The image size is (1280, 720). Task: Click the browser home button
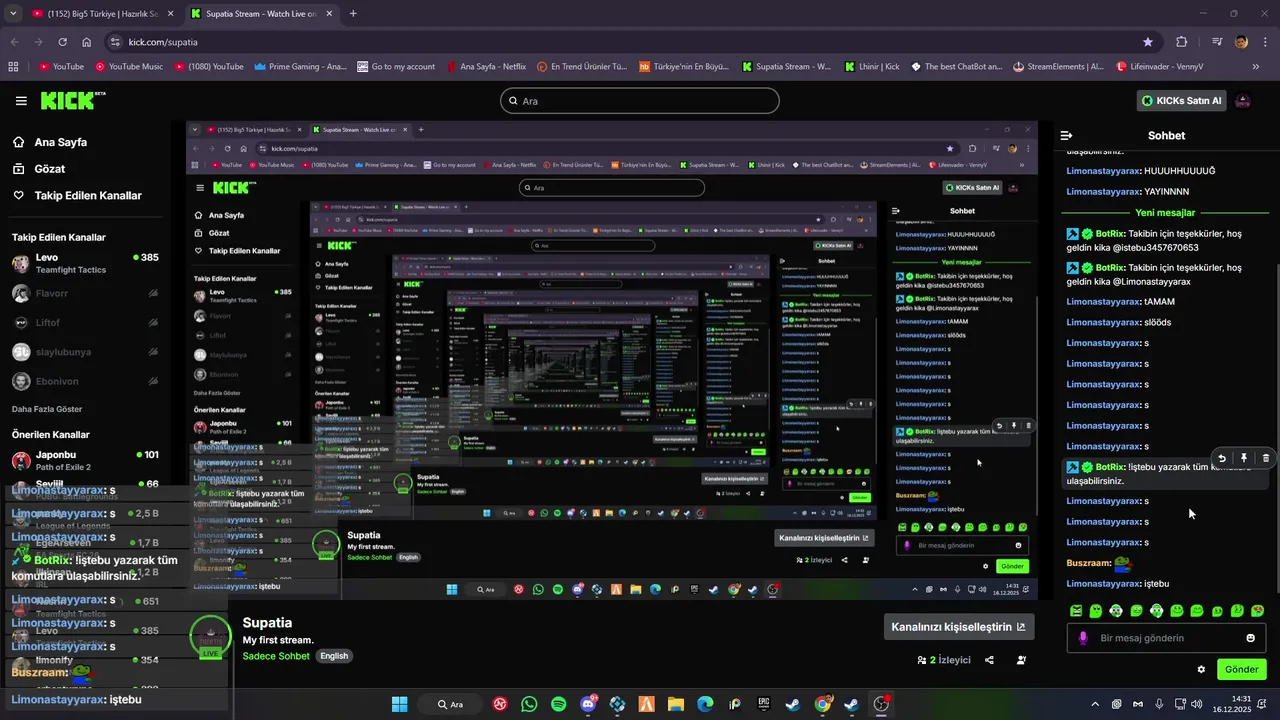87,42
